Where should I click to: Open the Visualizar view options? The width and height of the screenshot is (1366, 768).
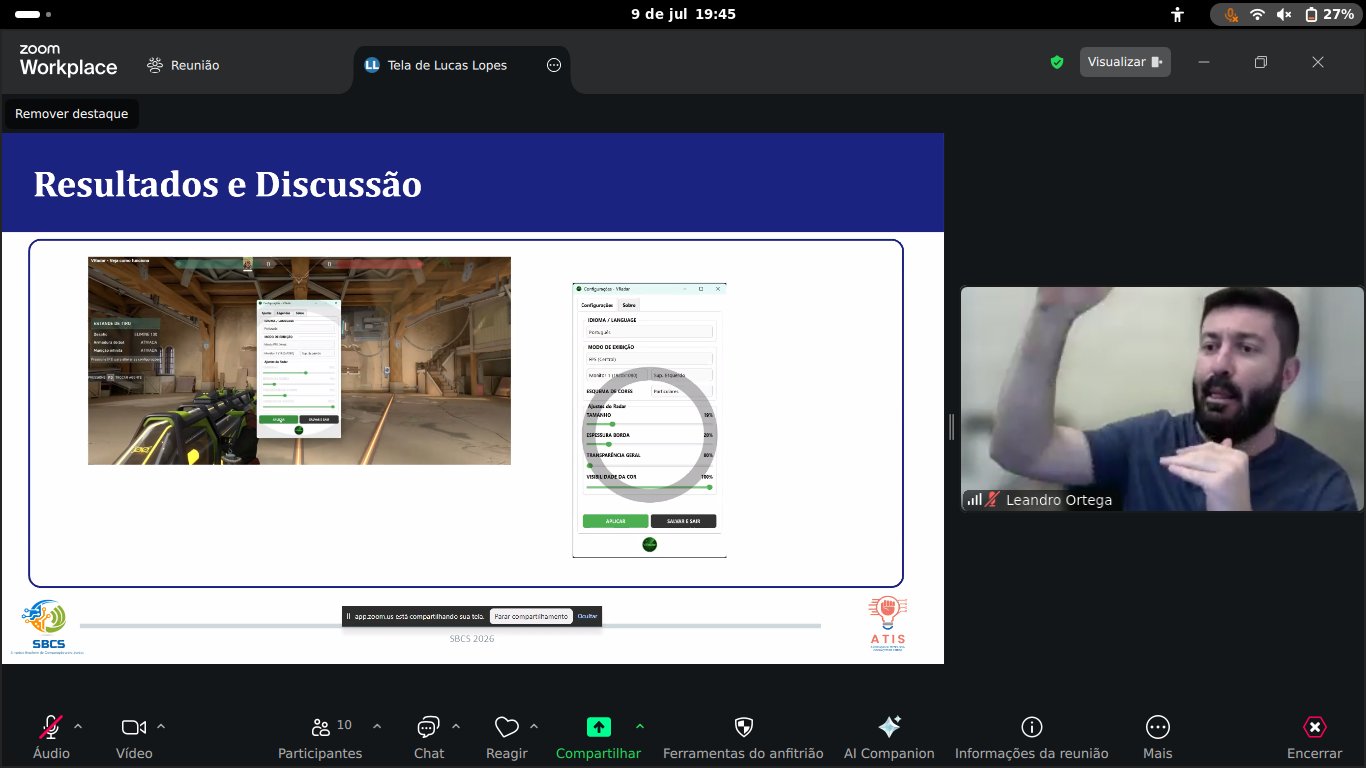(1125, 62)
